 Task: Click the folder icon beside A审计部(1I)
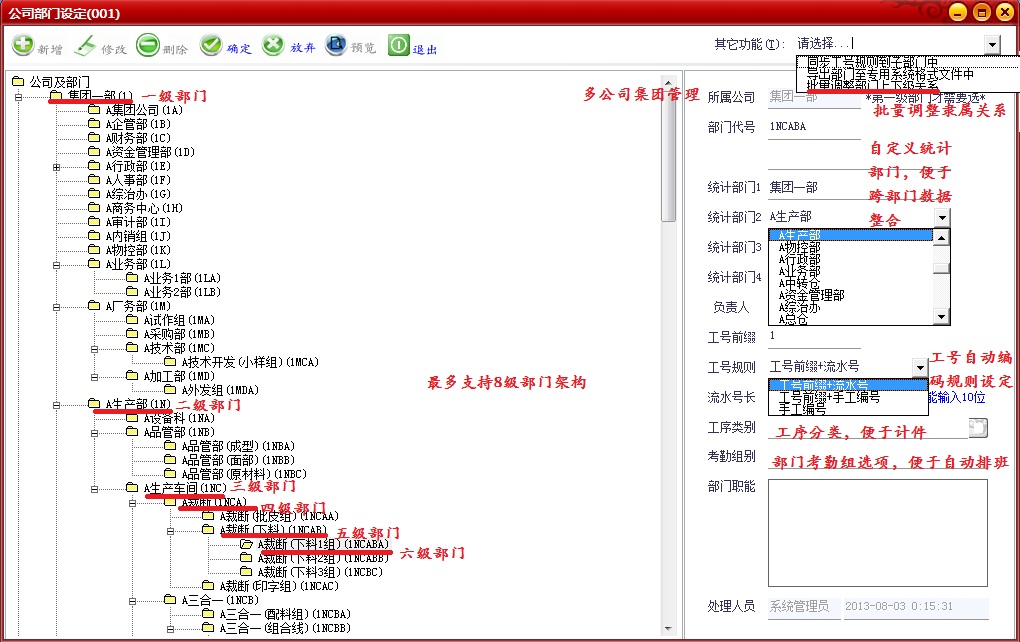click(94, 222)
